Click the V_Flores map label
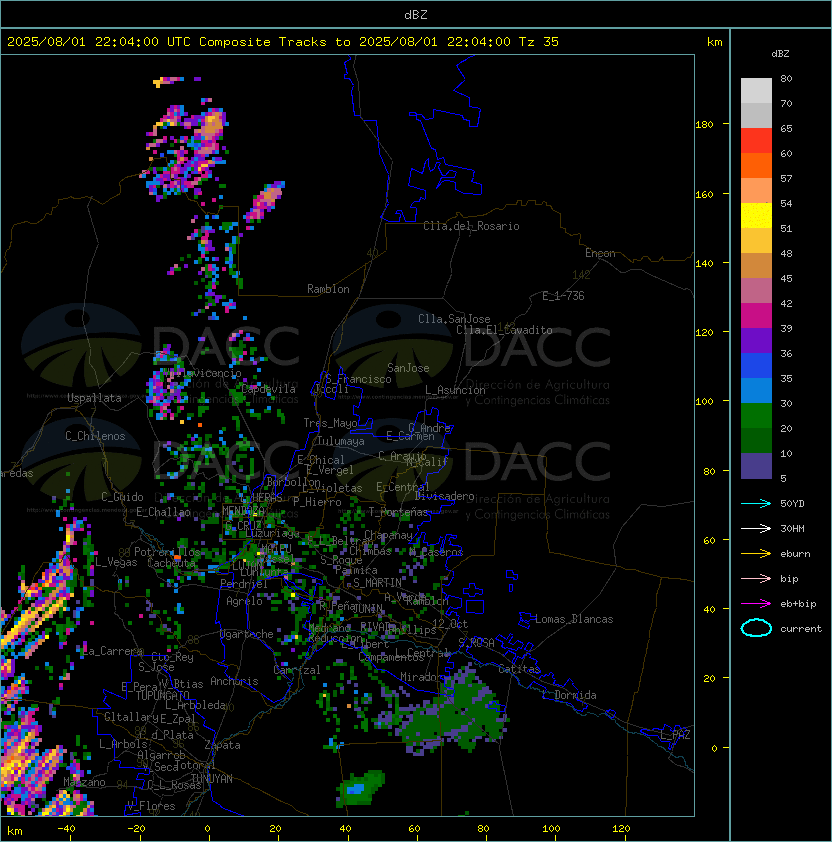The width and height of the screenshot is (832, 842). click(x=151, y=806)
